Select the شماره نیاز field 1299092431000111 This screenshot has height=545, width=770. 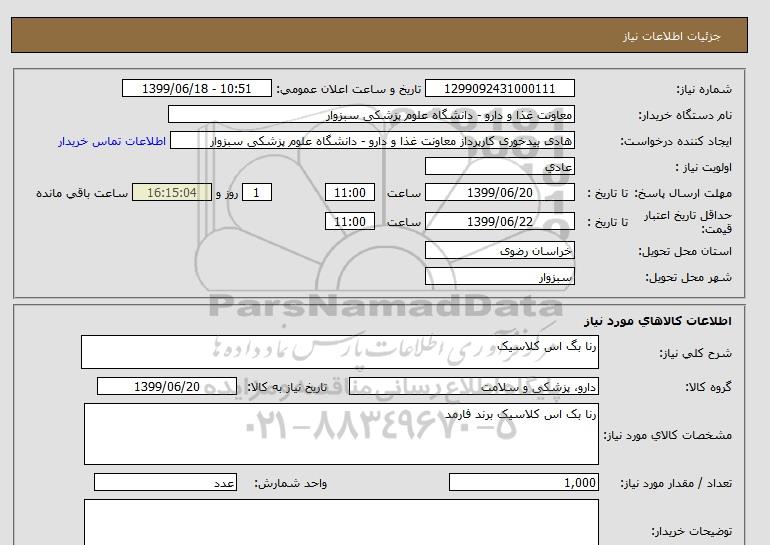pyautogui.click(x=499, y=89)
